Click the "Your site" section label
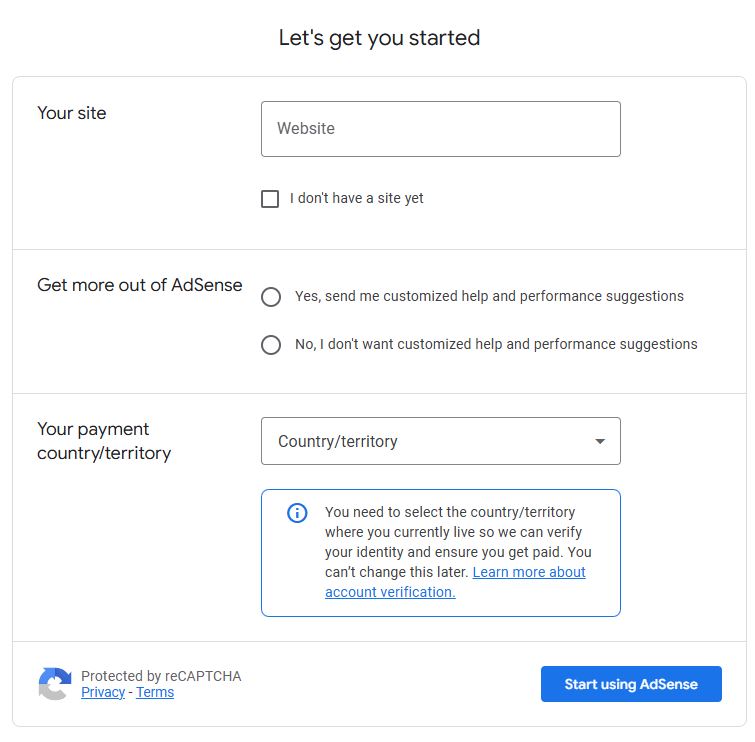755x742 pixels. (72, 113)
